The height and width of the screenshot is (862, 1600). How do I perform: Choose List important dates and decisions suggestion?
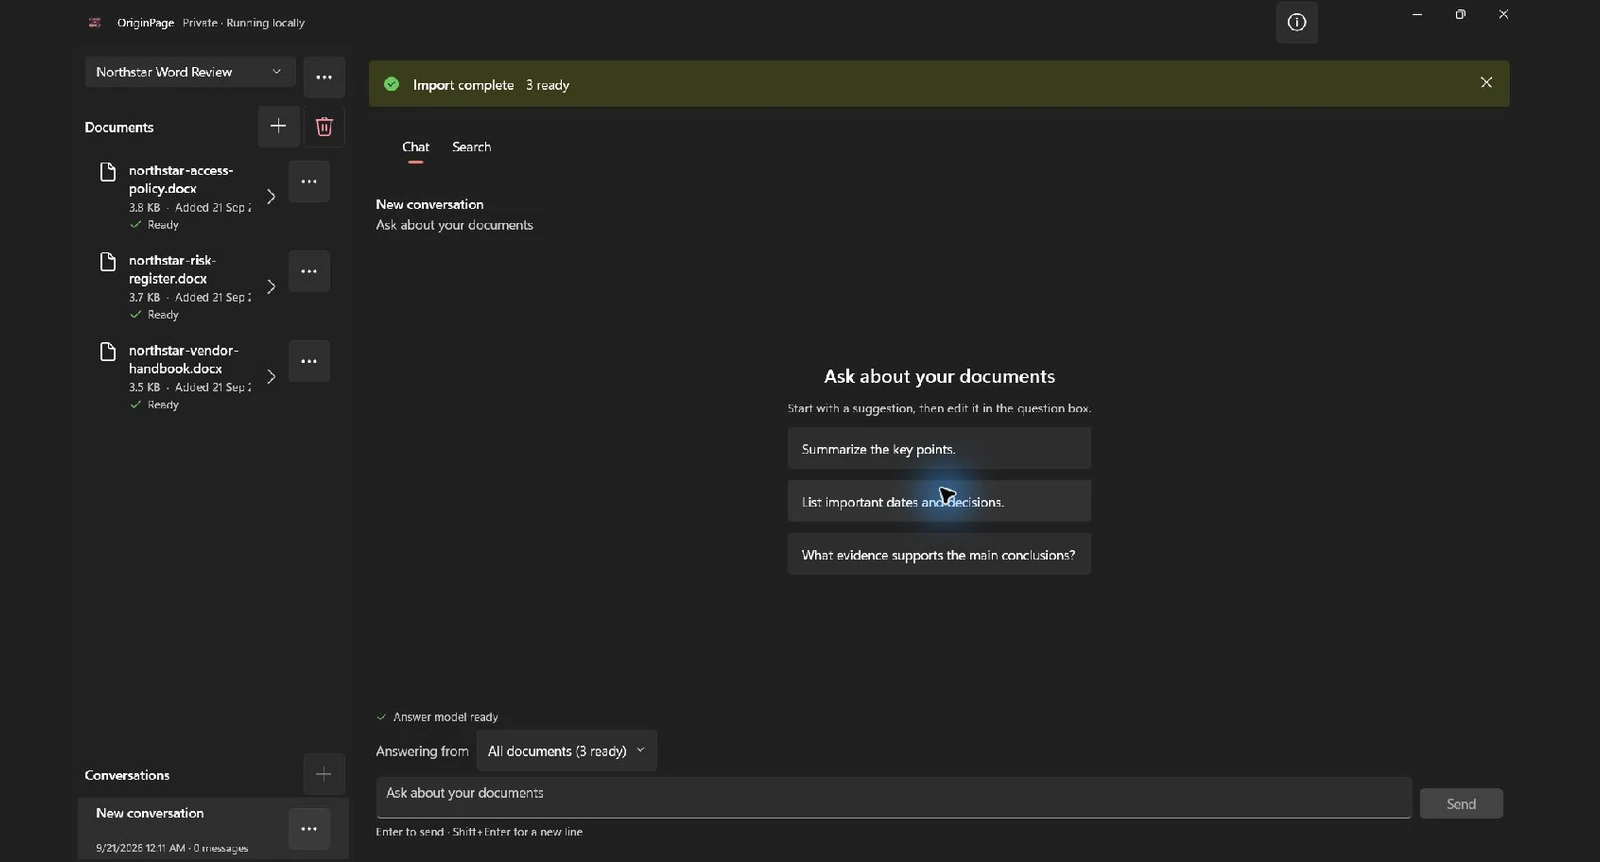939,502
